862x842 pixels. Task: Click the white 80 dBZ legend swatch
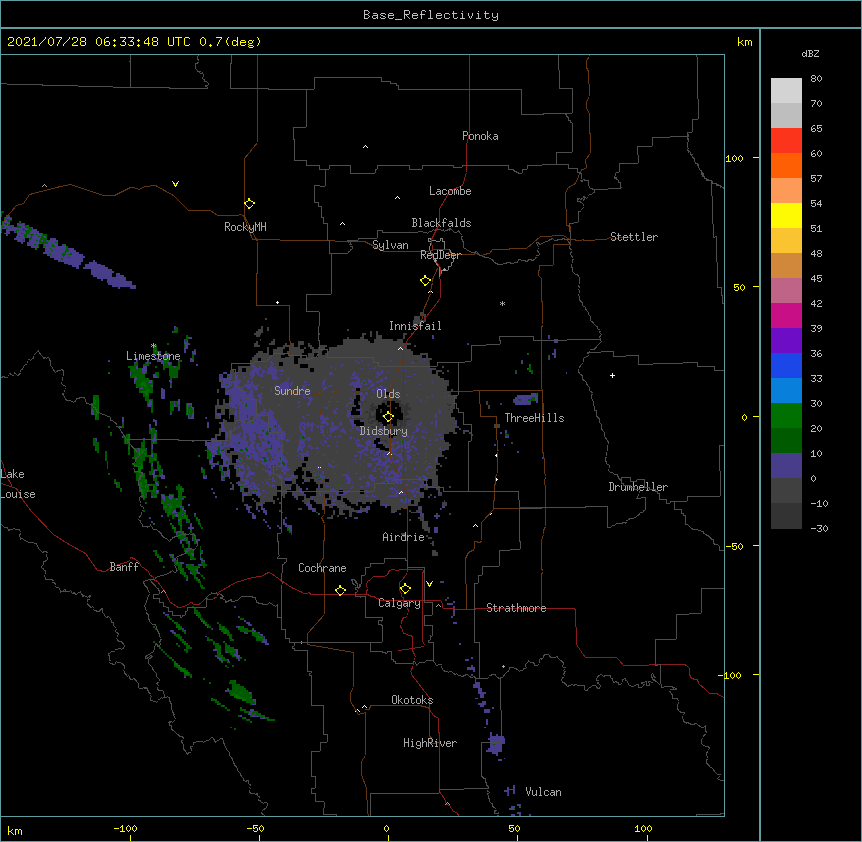786,91
